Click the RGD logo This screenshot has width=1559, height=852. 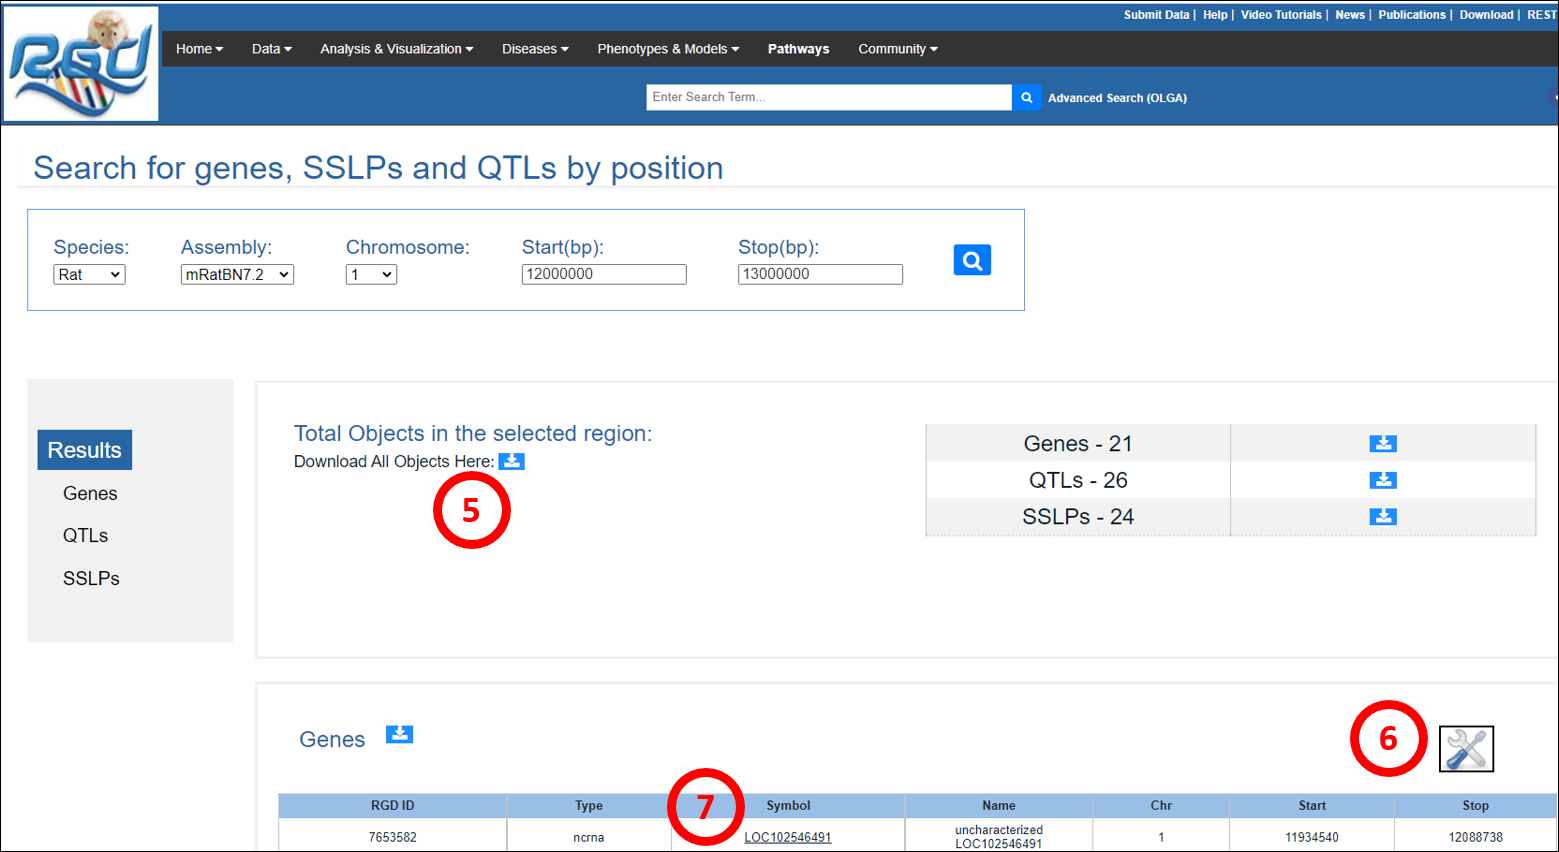[81, 64]
